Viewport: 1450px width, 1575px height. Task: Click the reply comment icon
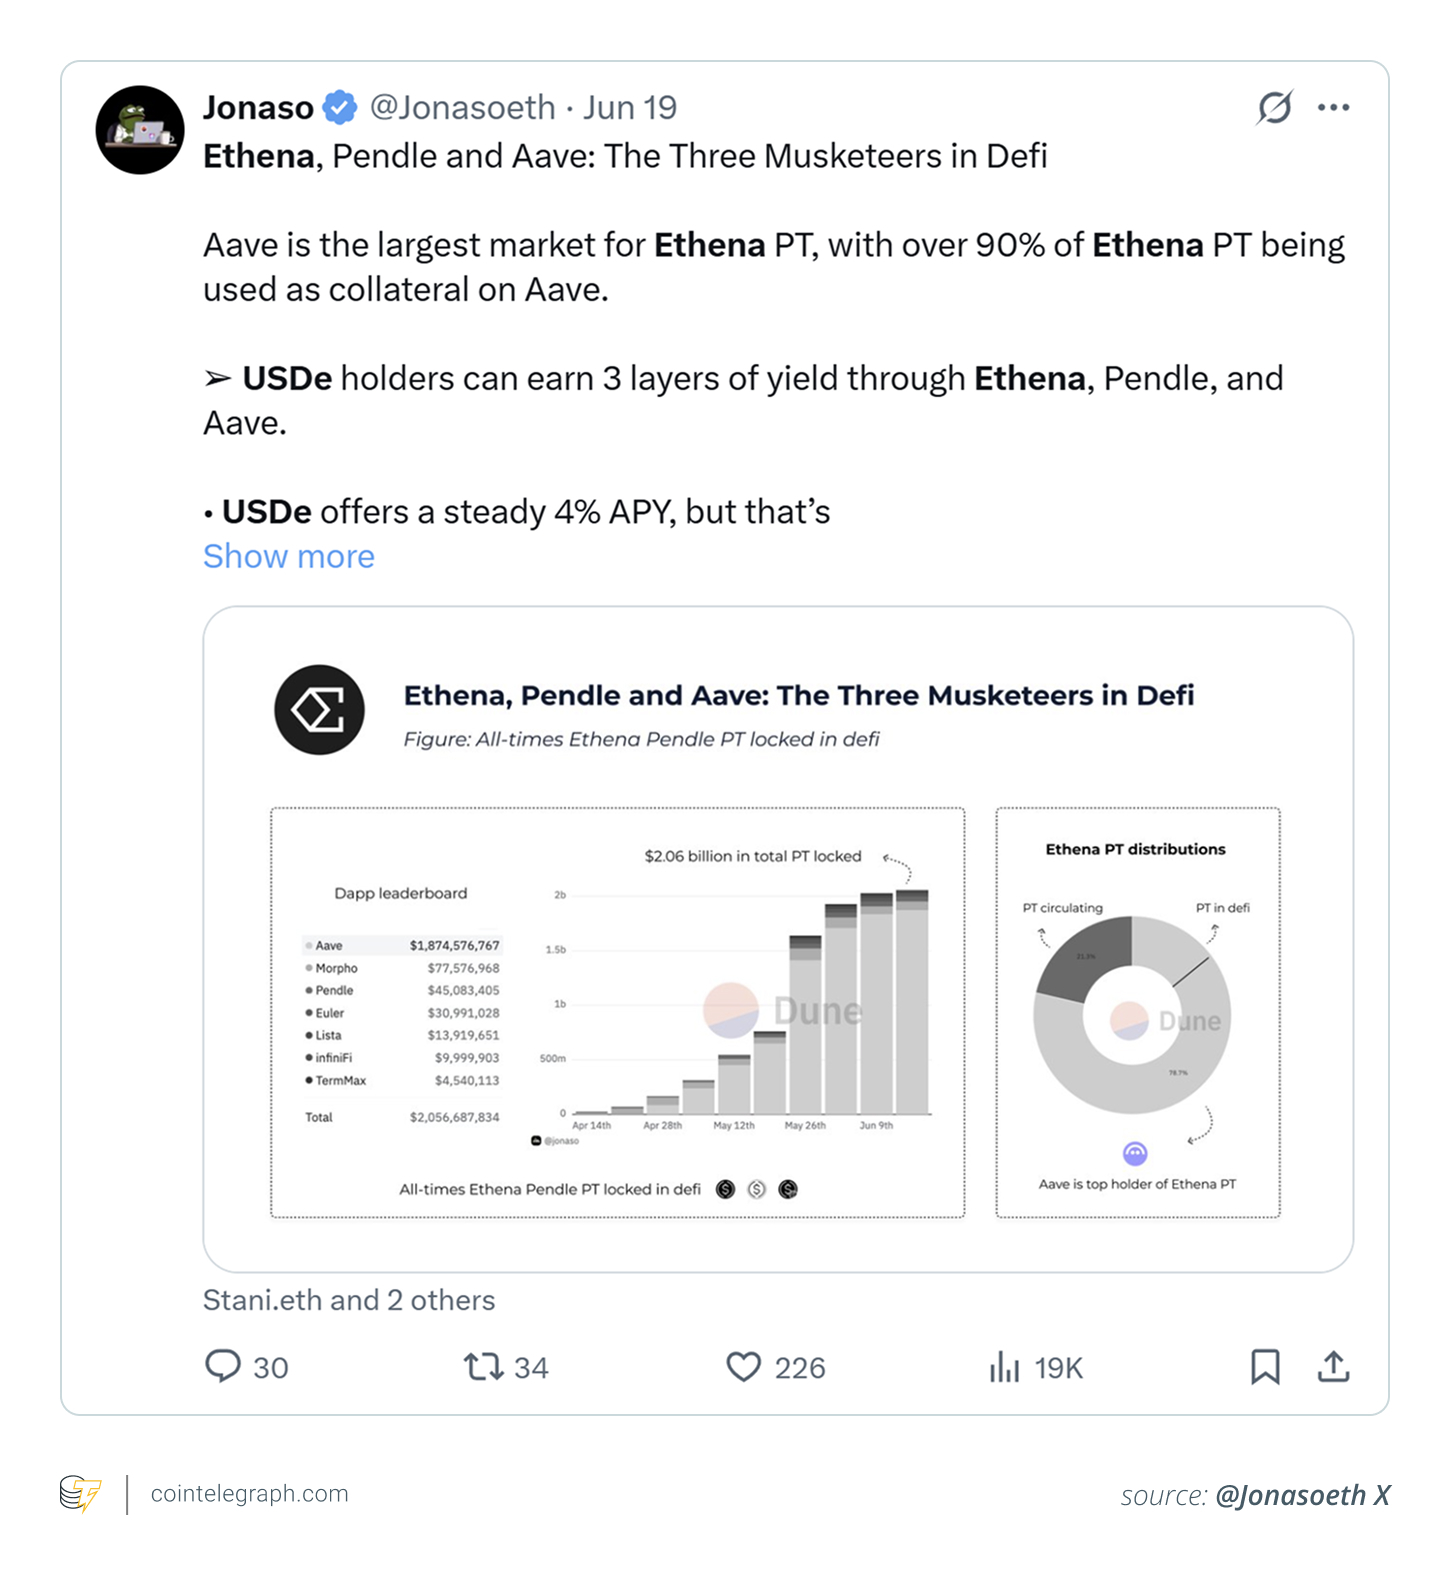point(223,1366)
